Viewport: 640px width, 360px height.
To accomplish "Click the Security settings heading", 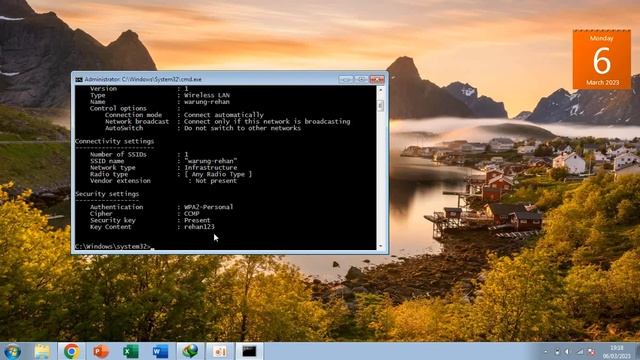I will pos(107,194).
